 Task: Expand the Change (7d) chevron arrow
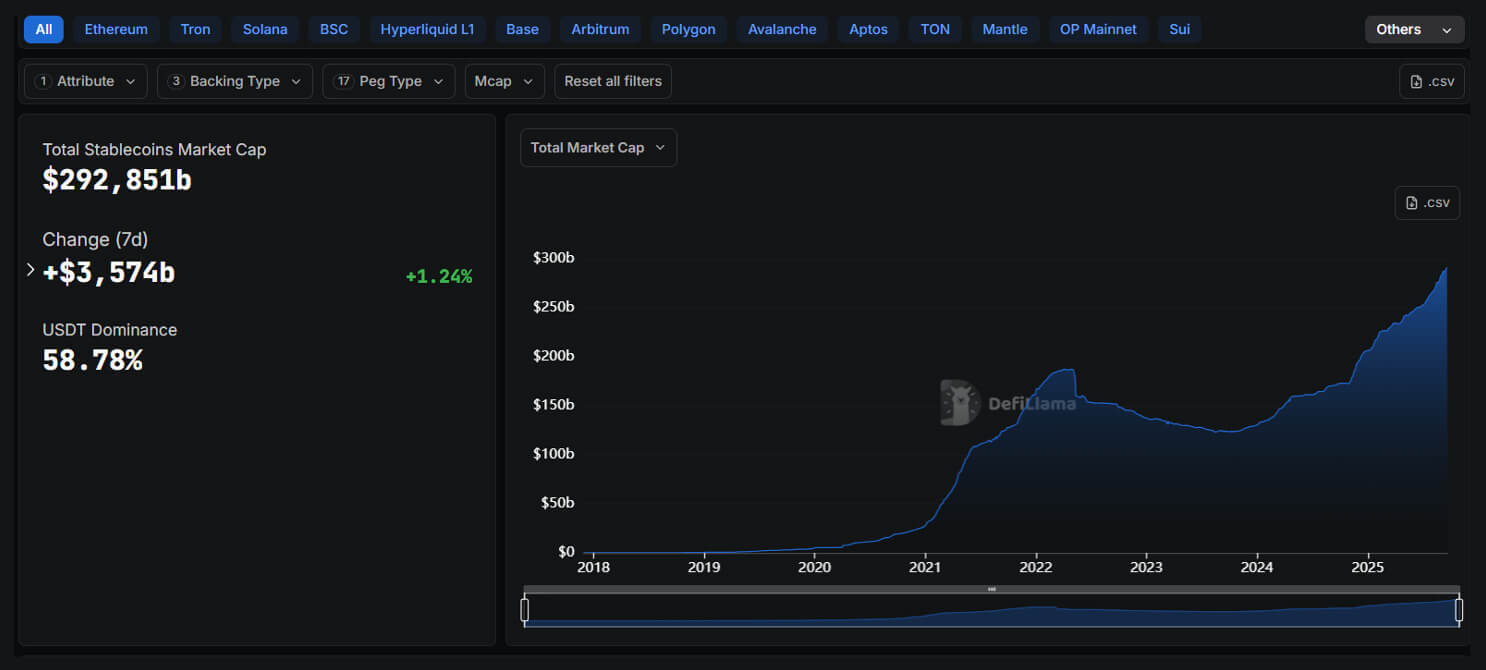pyautogui.click(x=30, y=270)
